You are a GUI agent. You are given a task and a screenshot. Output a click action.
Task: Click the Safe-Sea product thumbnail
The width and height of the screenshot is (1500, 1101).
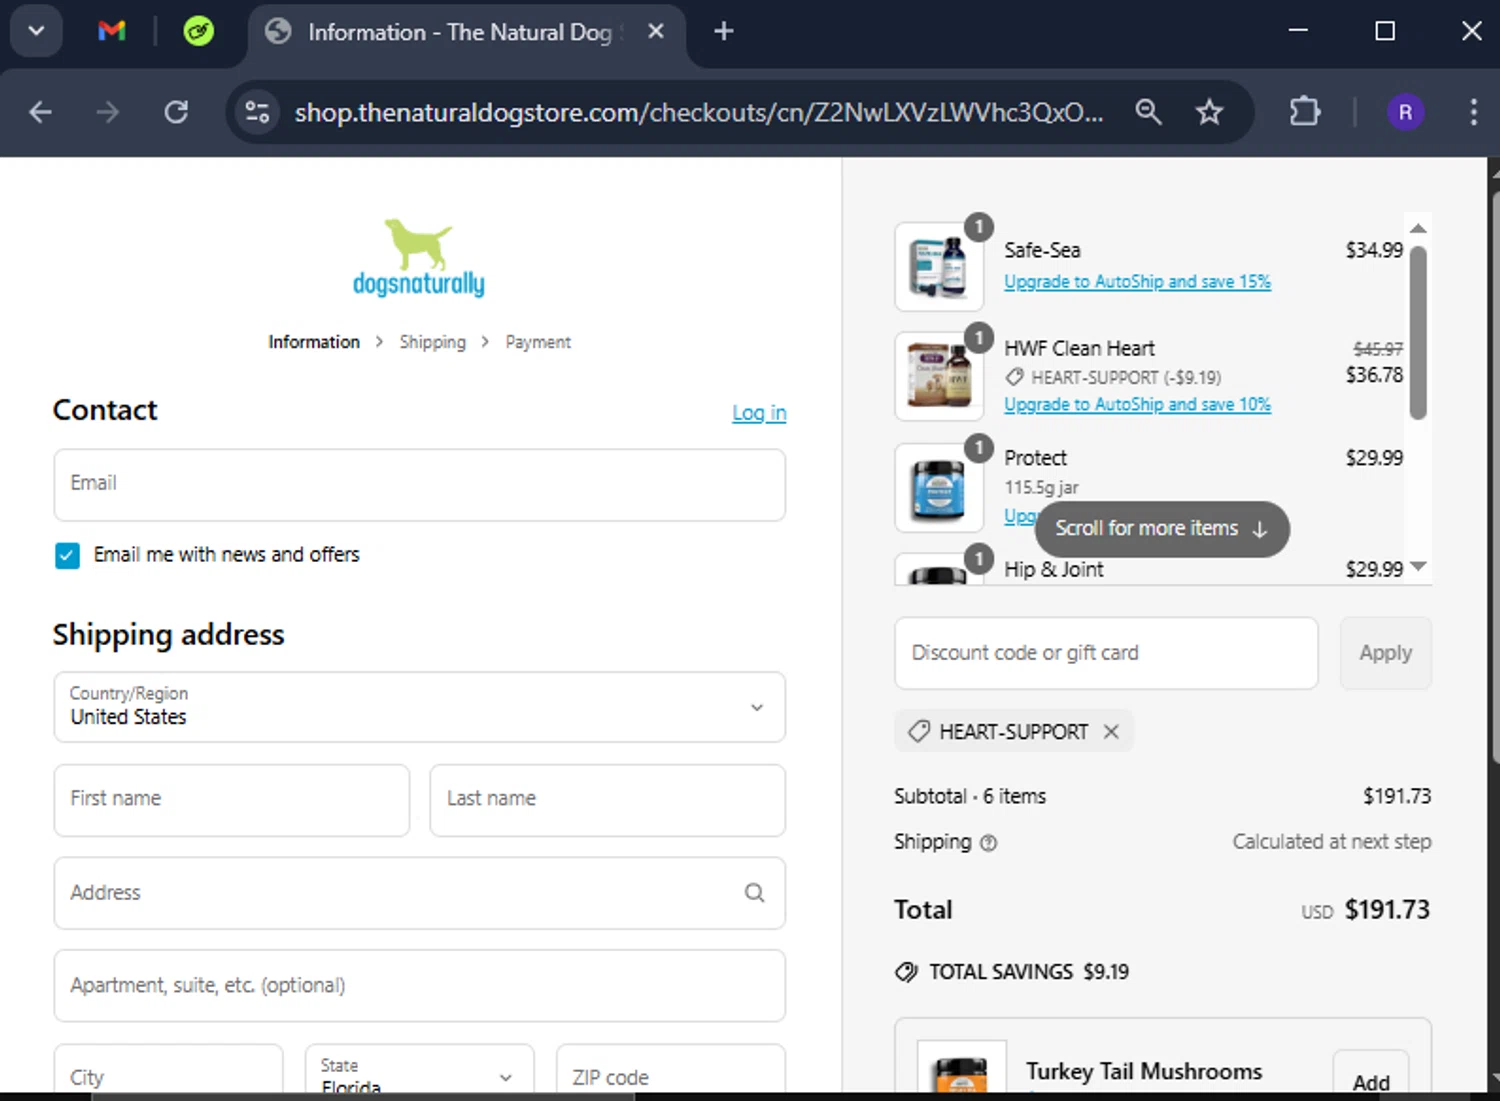938,266
